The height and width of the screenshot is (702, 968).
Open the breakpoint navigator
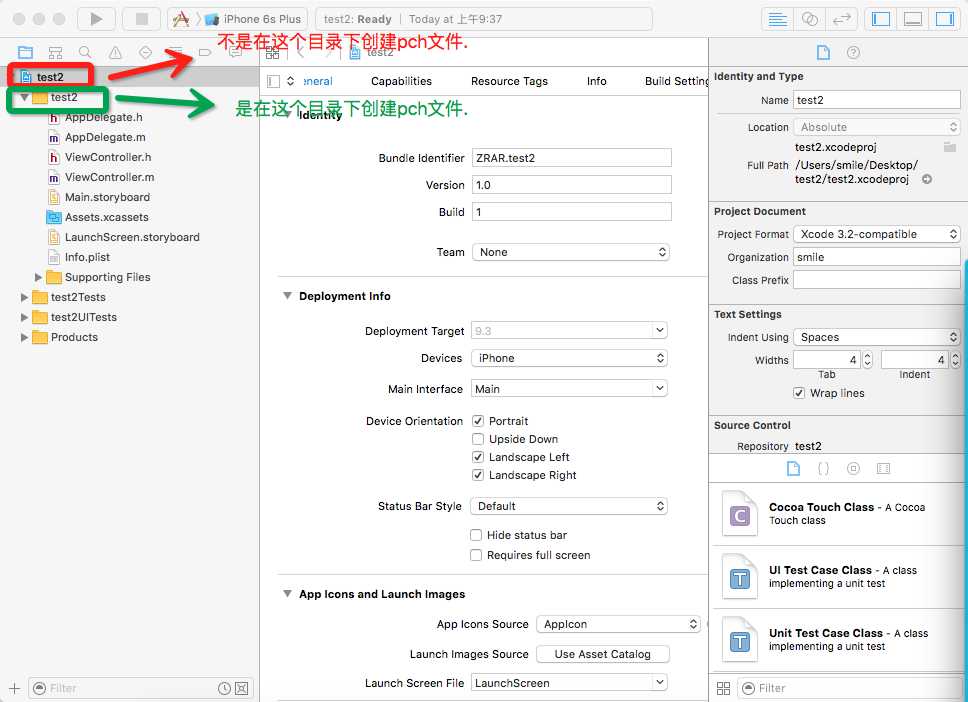pos(205,52)
